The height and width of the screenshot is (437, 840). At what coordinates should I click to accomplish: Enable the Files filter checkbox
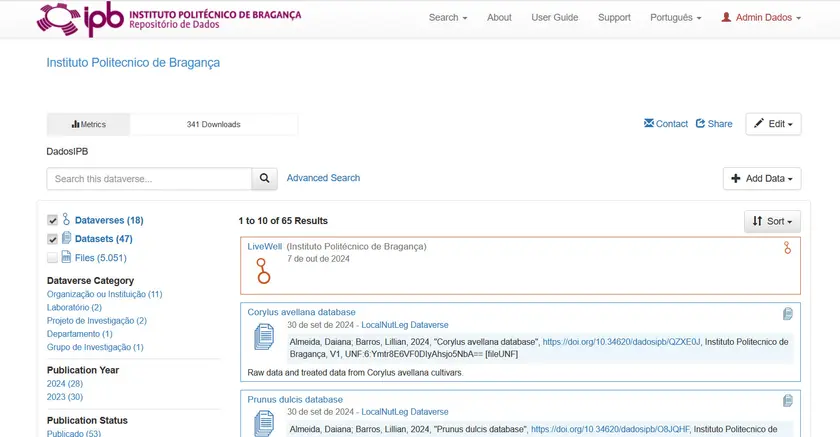(x=53, y=258)
